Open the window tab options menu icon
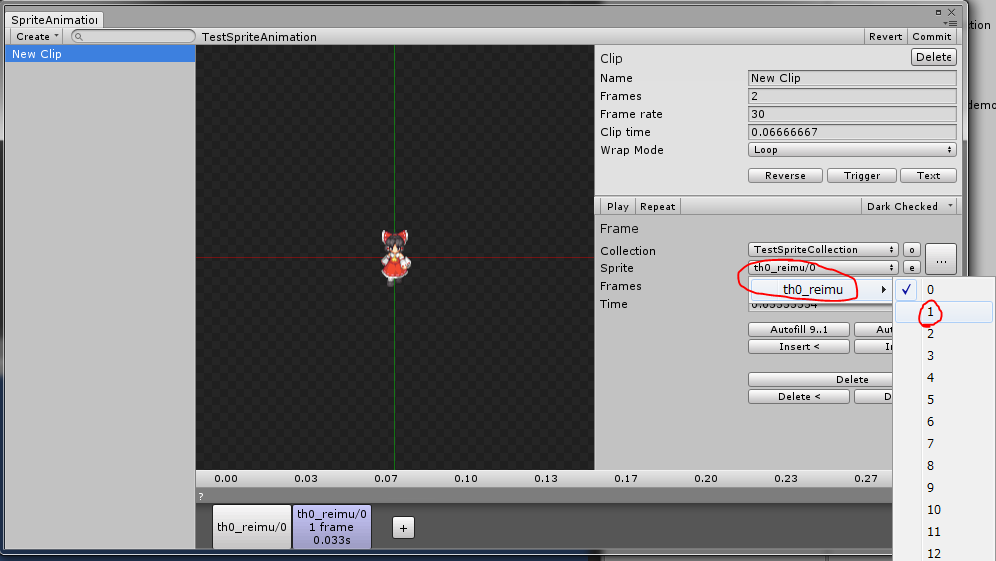The width and height of the screenshot is (996, 561). (x=951, y=24)
